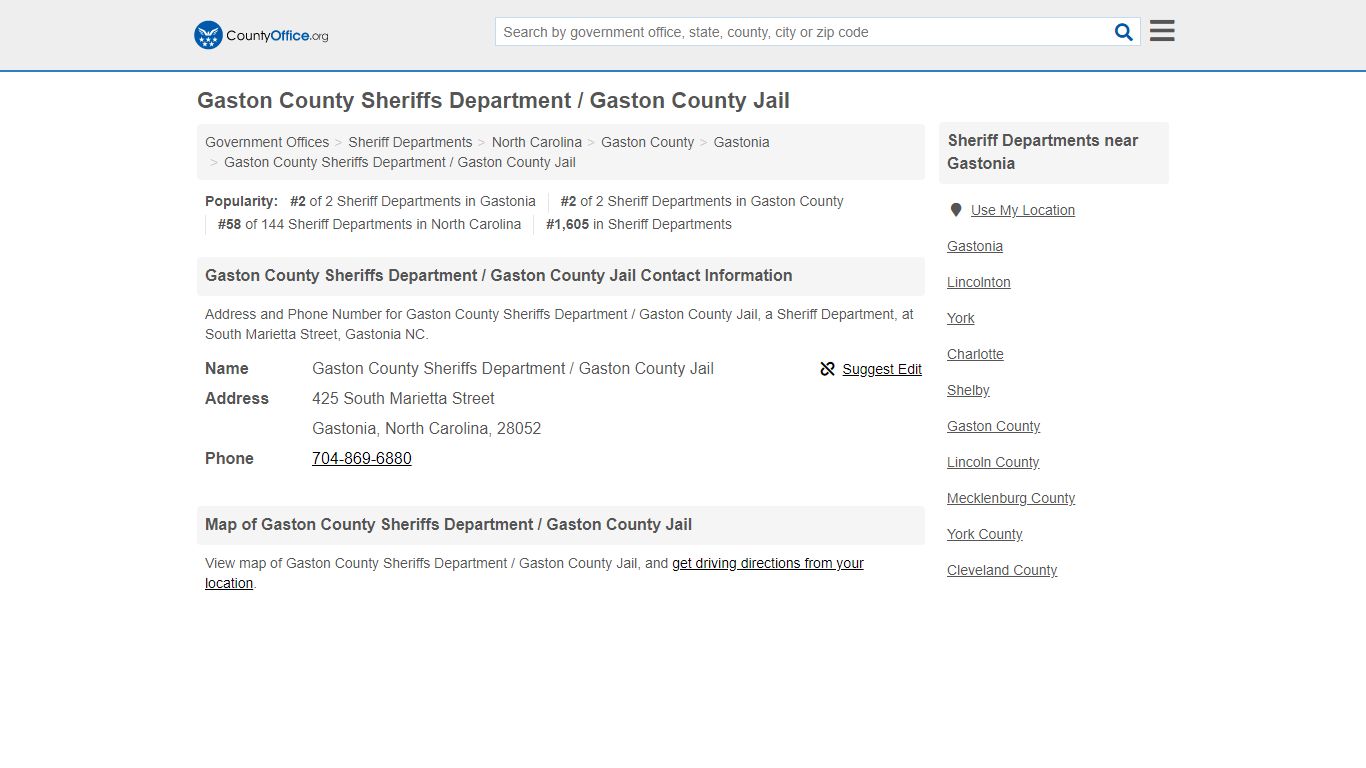Open the hamburger menu icon

point(1162,31)
